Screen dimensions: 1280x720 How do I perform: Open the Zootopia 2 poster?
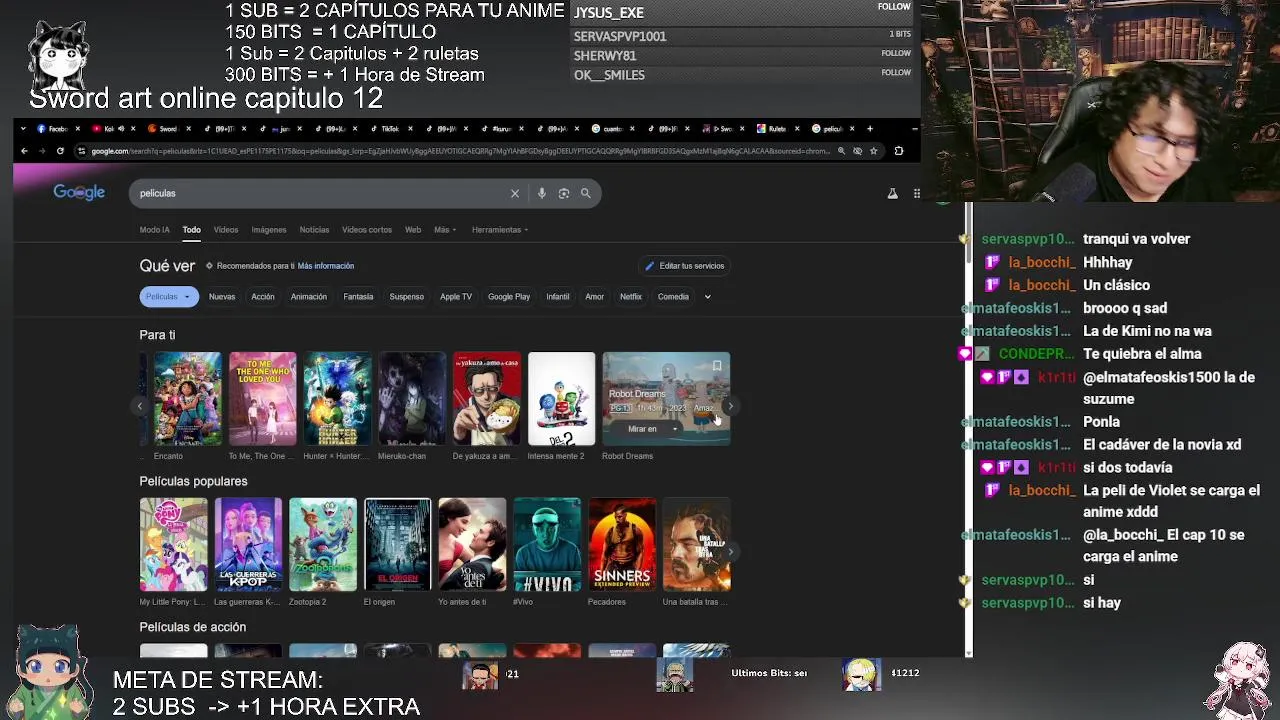tap(323, 545)
